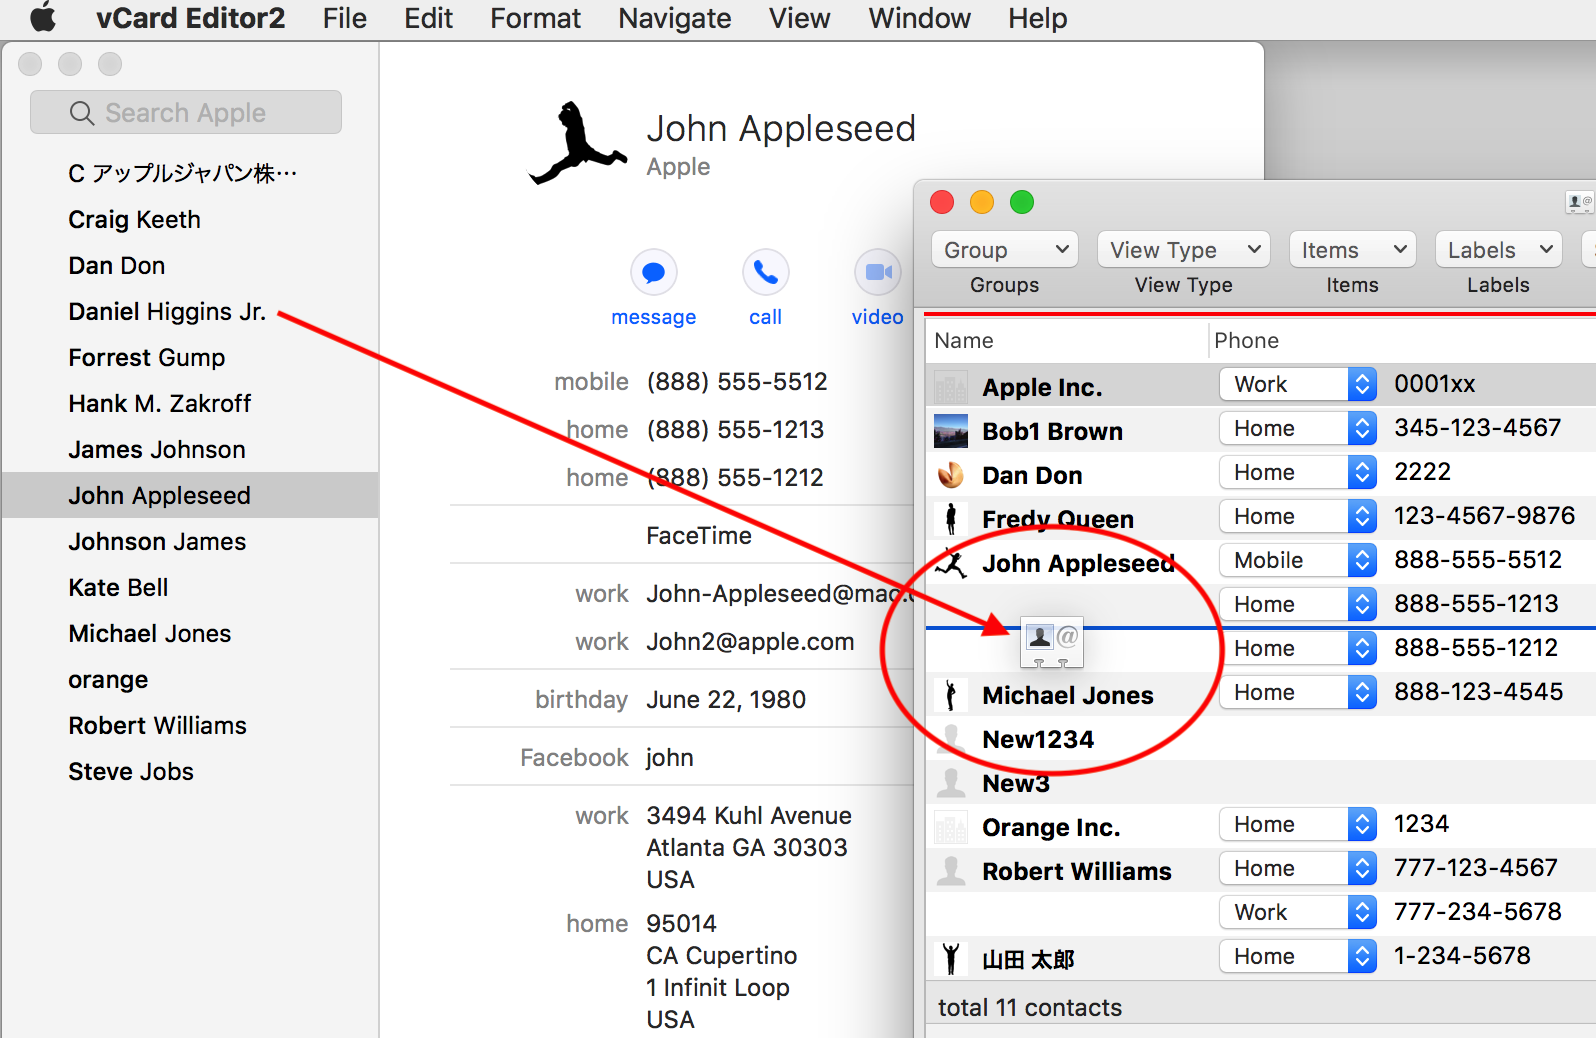Viewport: 1596px width, 1038px height.
Task: Open Work label popup for 777-234-5678
Action: pyautogui.click(x=1298, y=912)
